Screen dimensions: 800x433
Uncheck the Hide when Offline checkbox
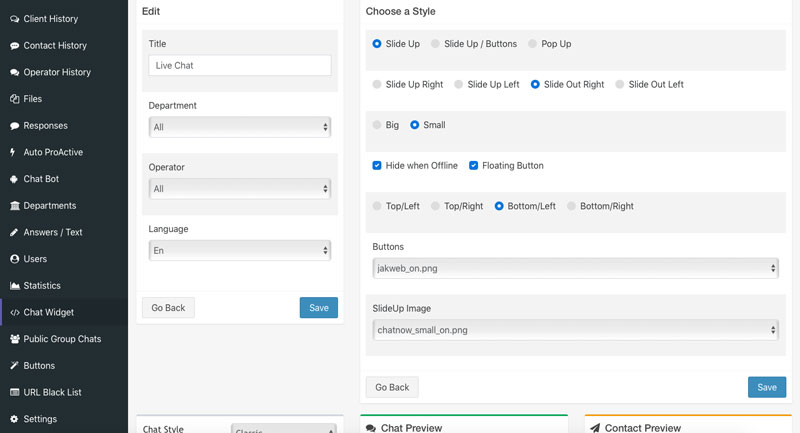click(377, 165)
